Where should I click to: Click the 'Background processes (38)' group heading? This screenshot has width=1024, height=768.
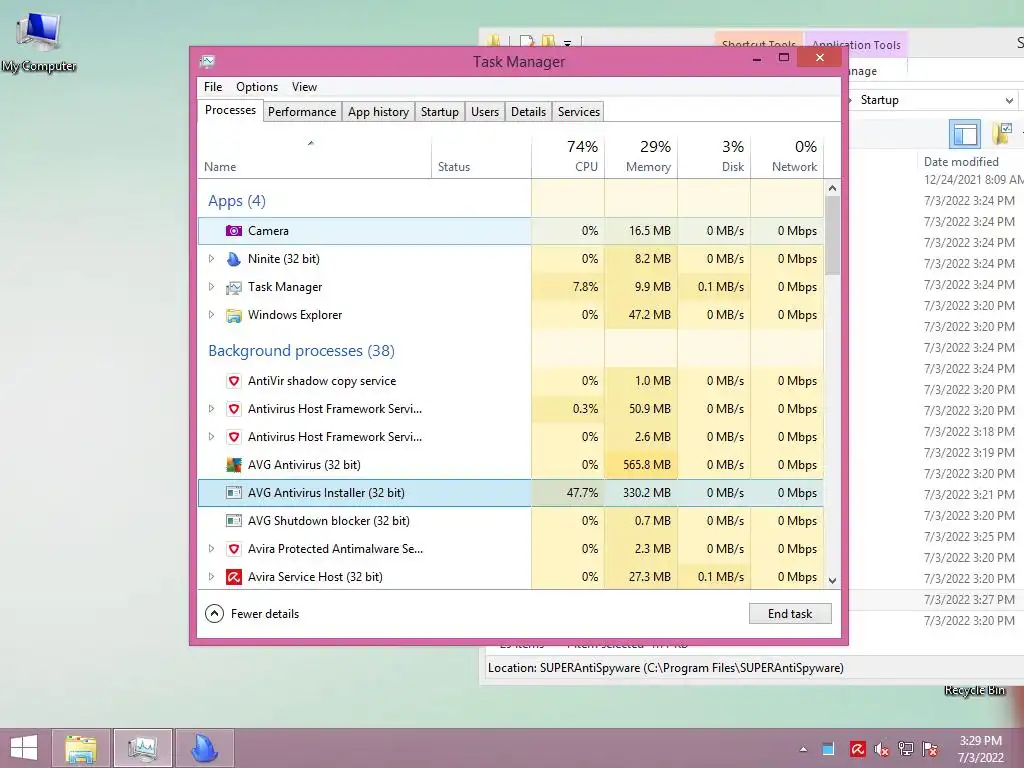point(301,351)
